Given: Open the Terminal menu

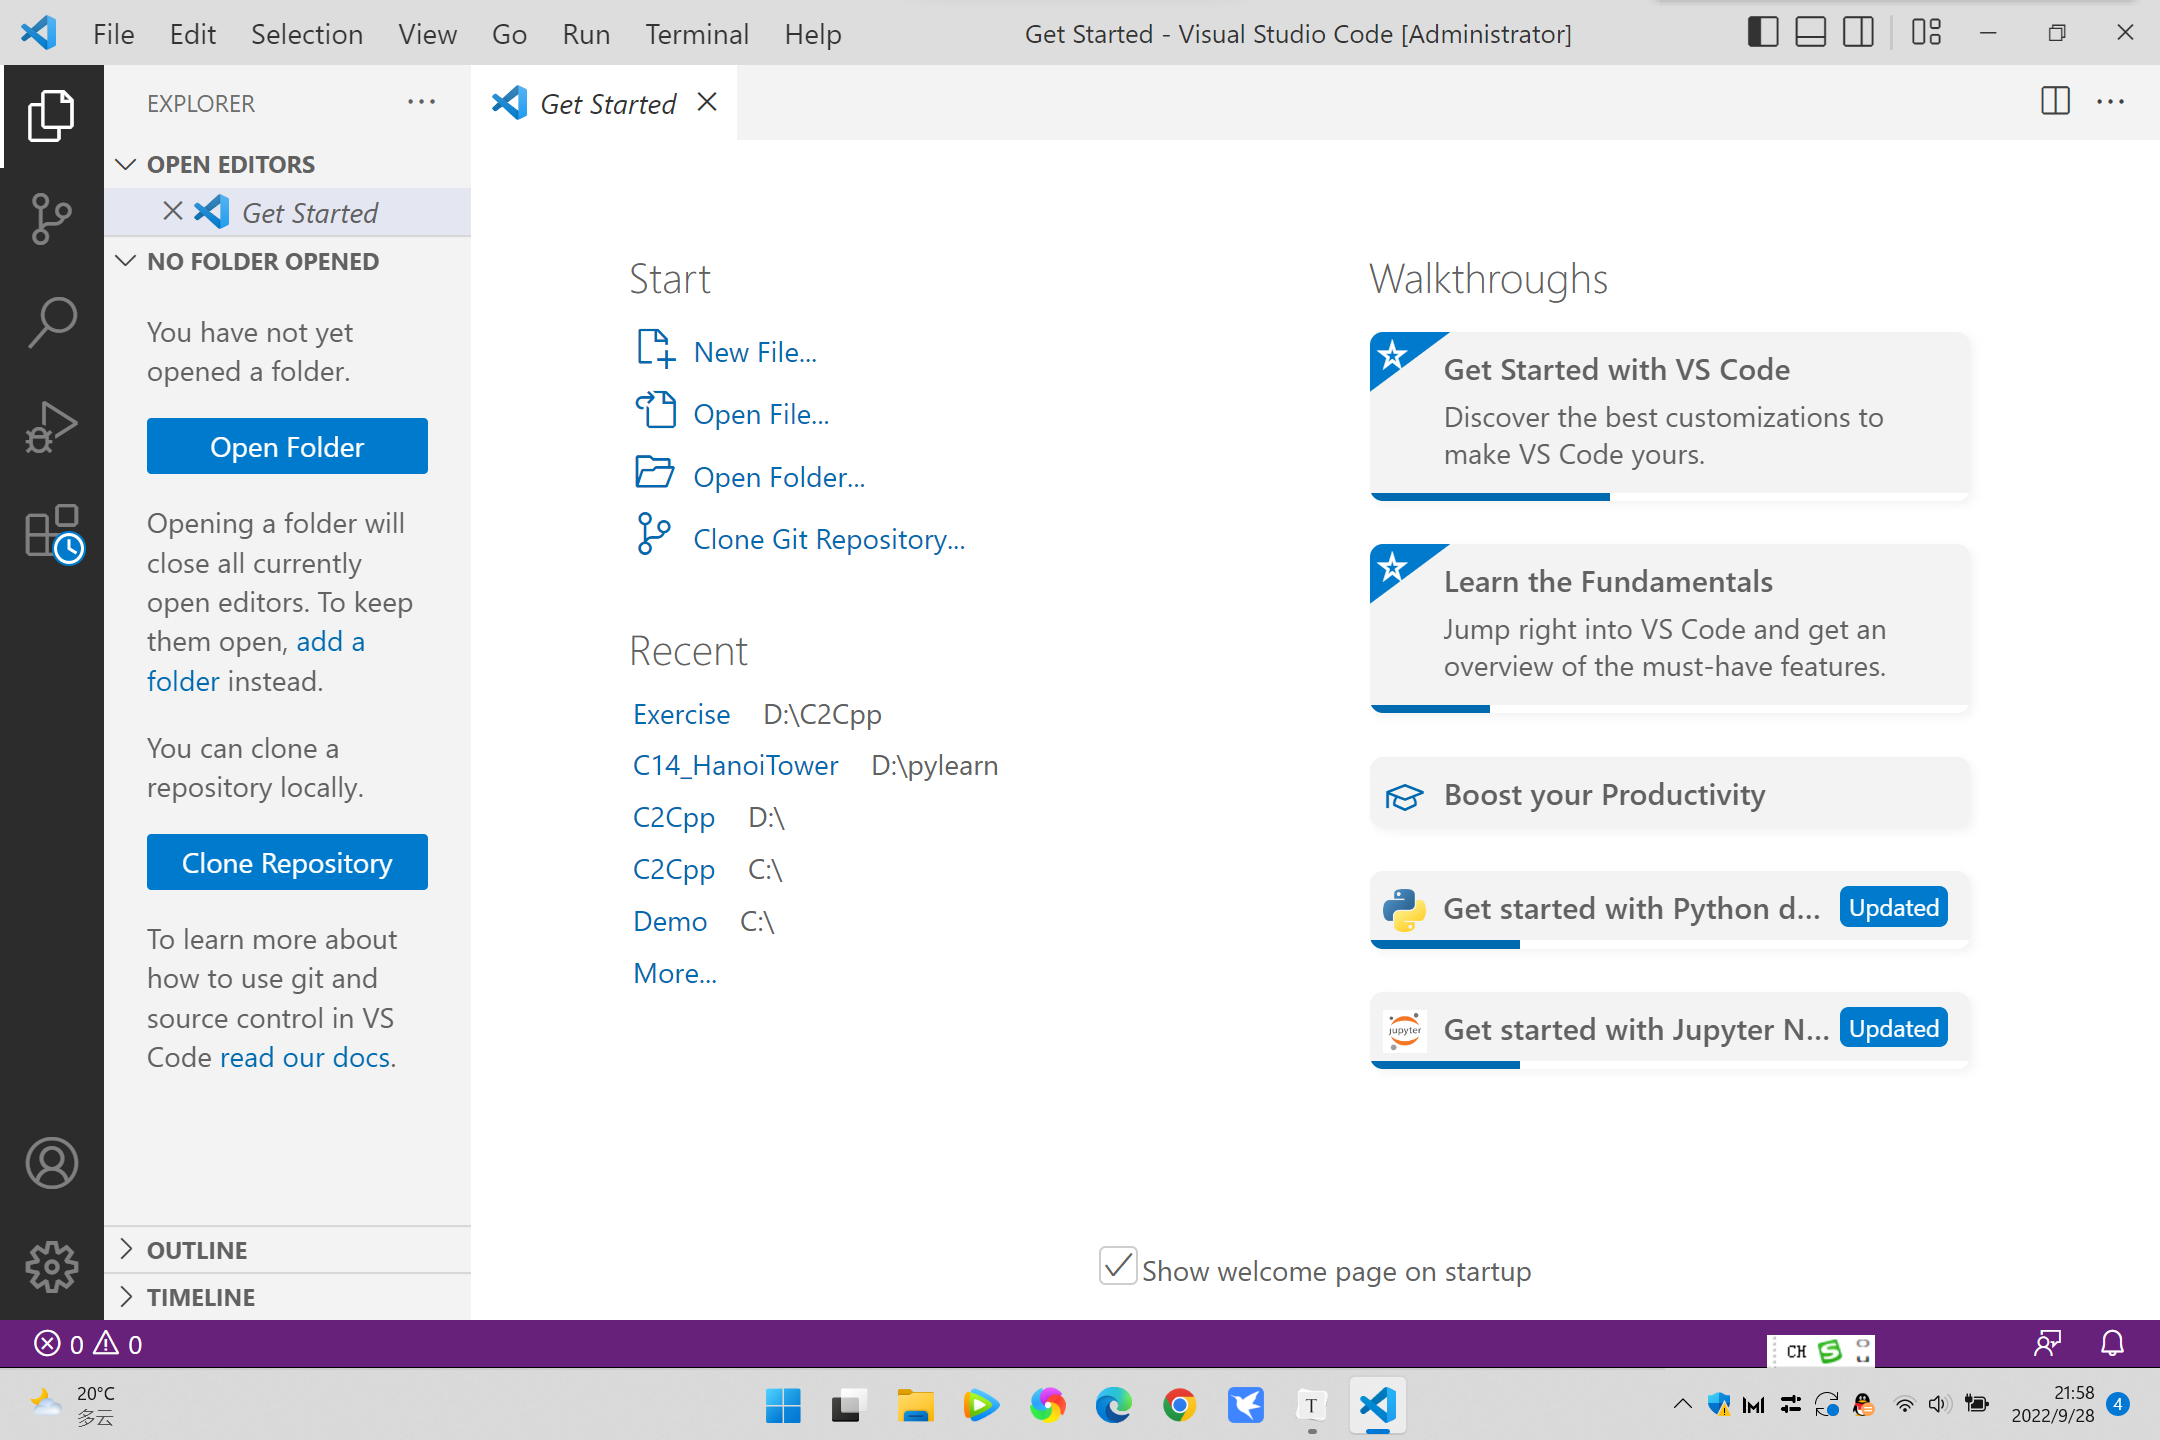Looking at the screenshot, I should (x=697, y=33).
